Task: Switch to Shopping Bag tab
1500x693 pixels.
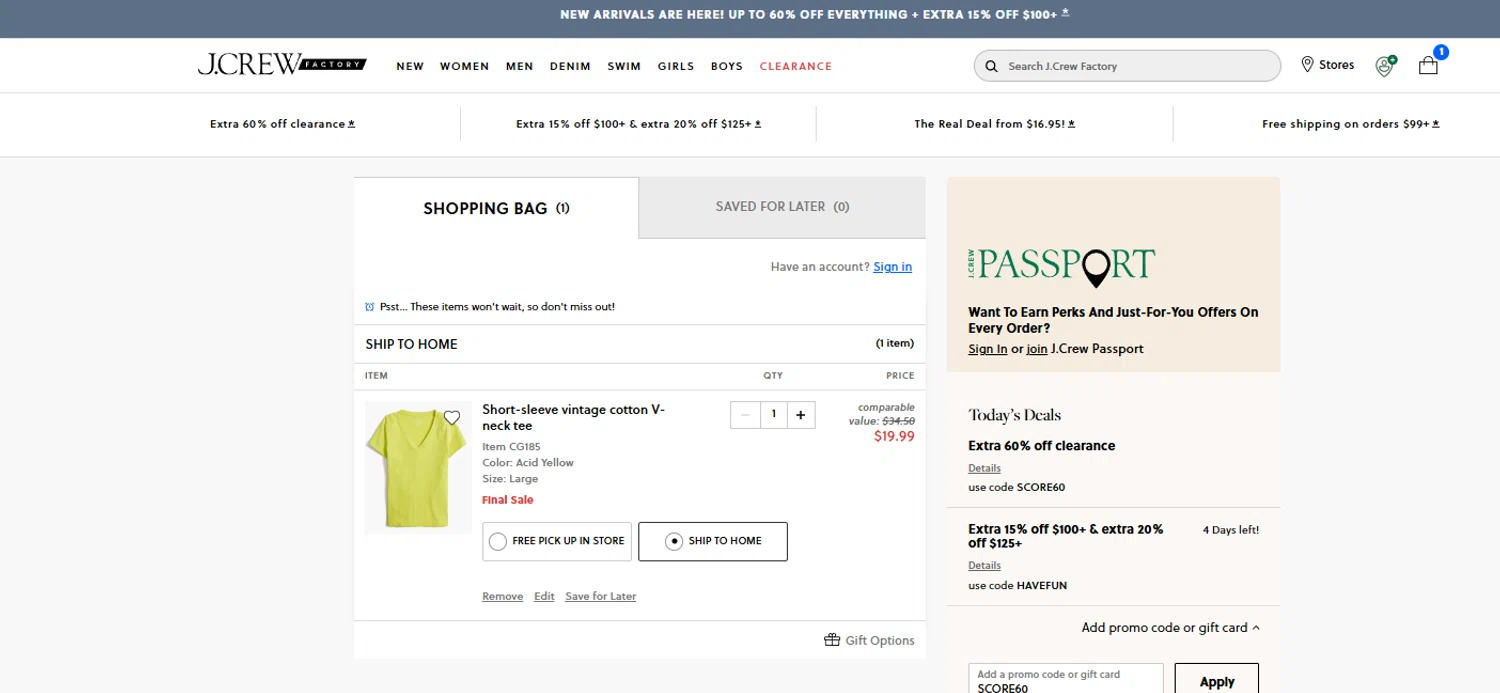Action: (x=496, y=208)
